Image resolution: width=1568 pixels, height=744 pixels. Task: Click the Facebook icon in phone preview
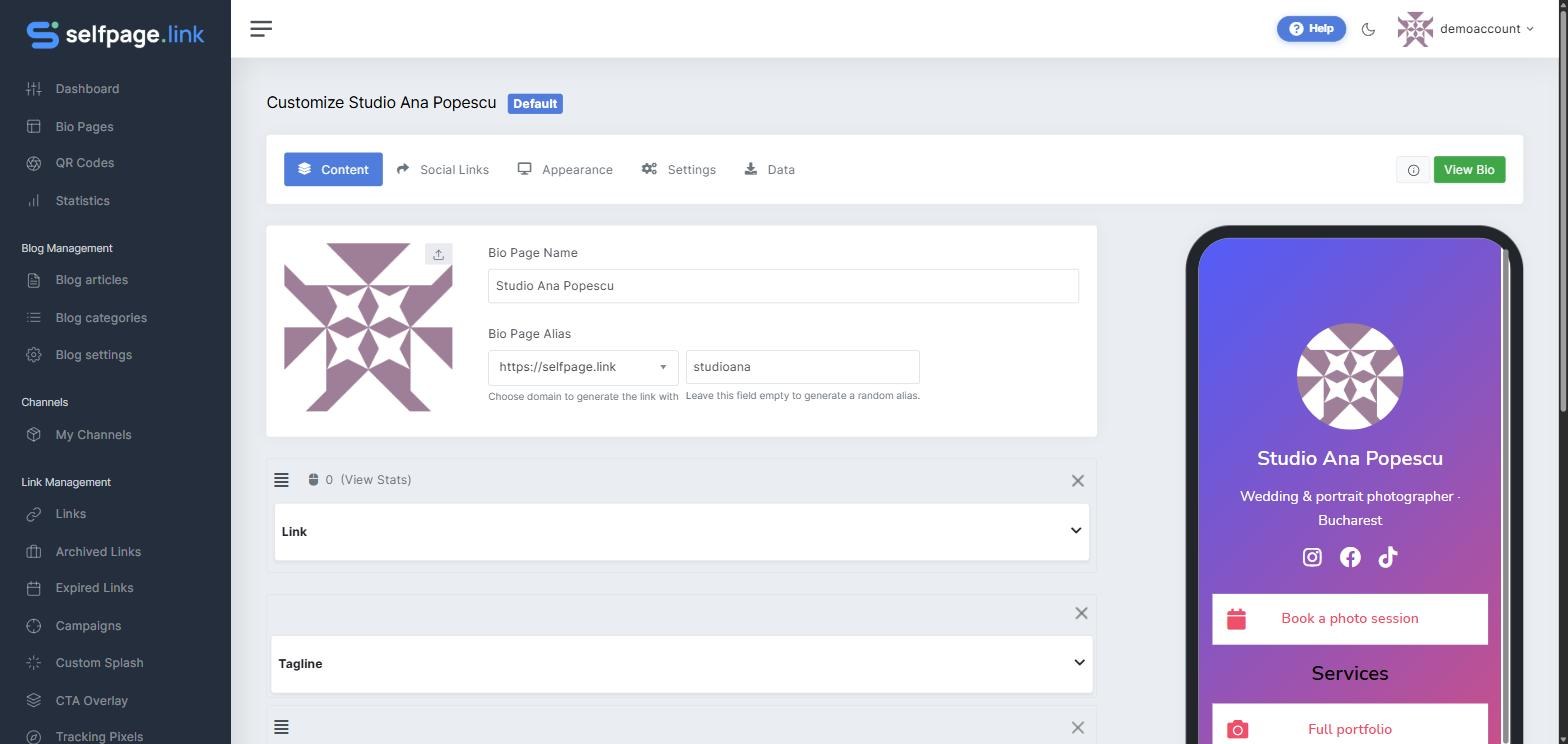(x=1350, y=557)
